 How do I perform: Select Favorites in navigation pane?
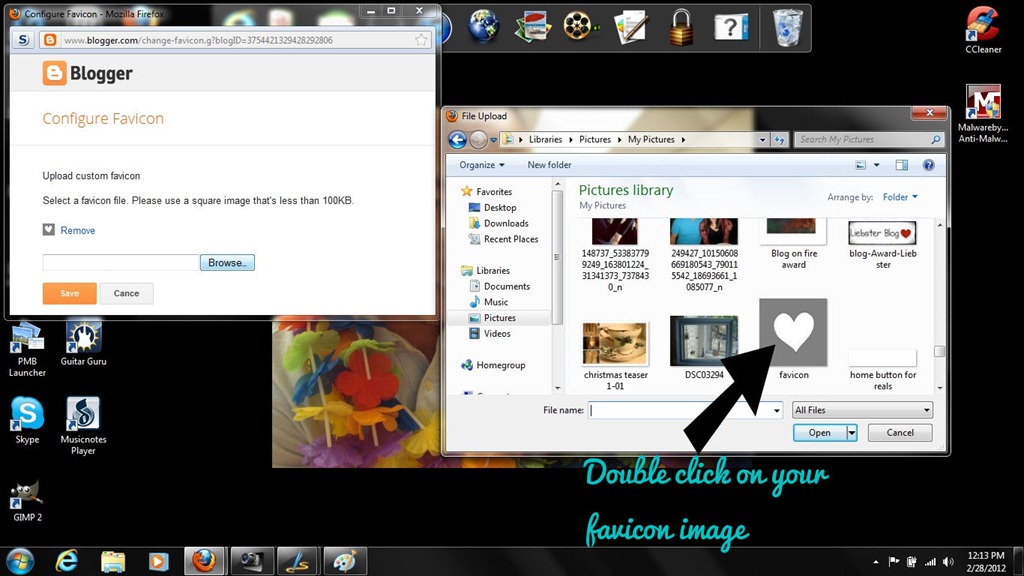(487, 191)
